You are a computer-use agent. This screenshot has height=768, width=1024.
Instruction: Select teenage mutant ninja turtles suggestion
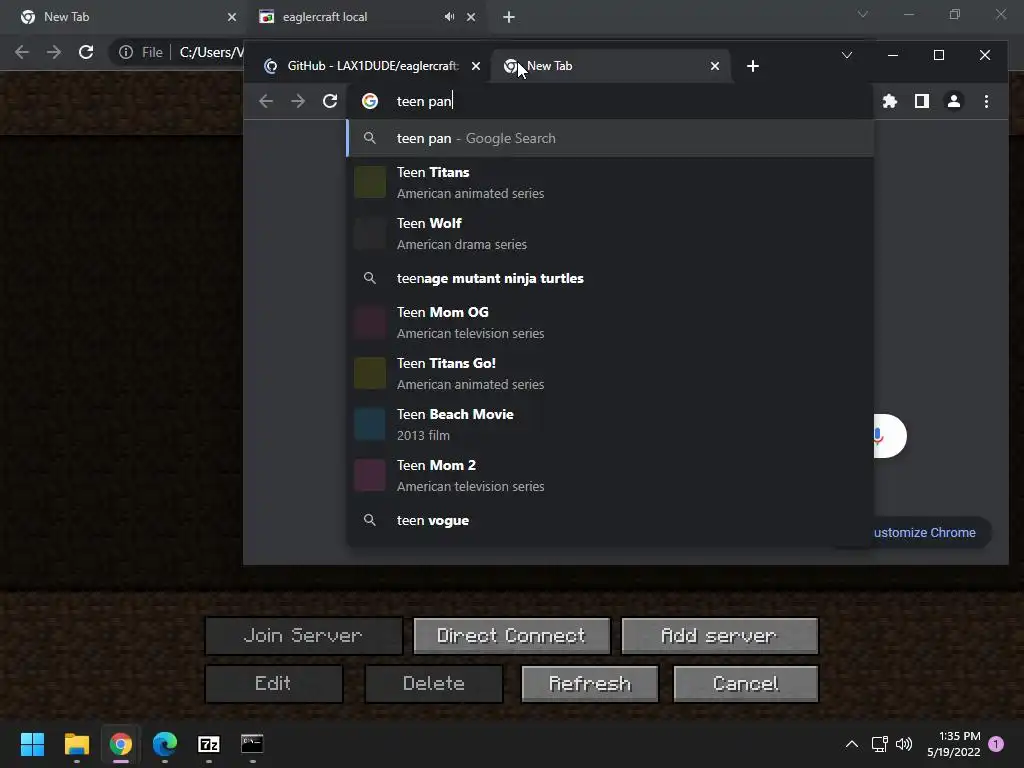(x=610, y=278)
